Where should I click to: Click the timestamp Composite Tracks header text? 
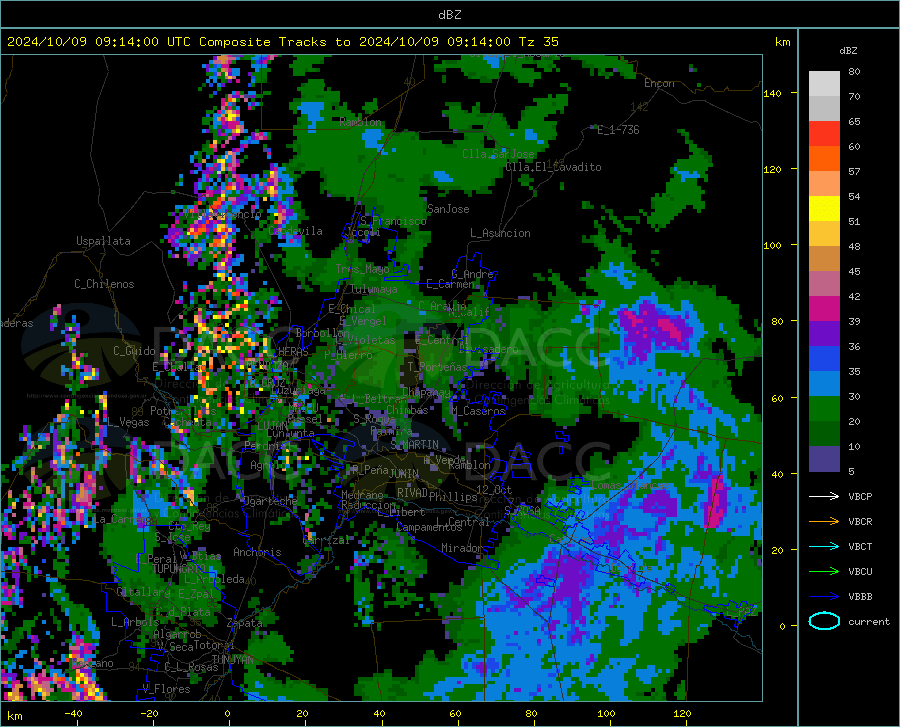coord(282,42)
